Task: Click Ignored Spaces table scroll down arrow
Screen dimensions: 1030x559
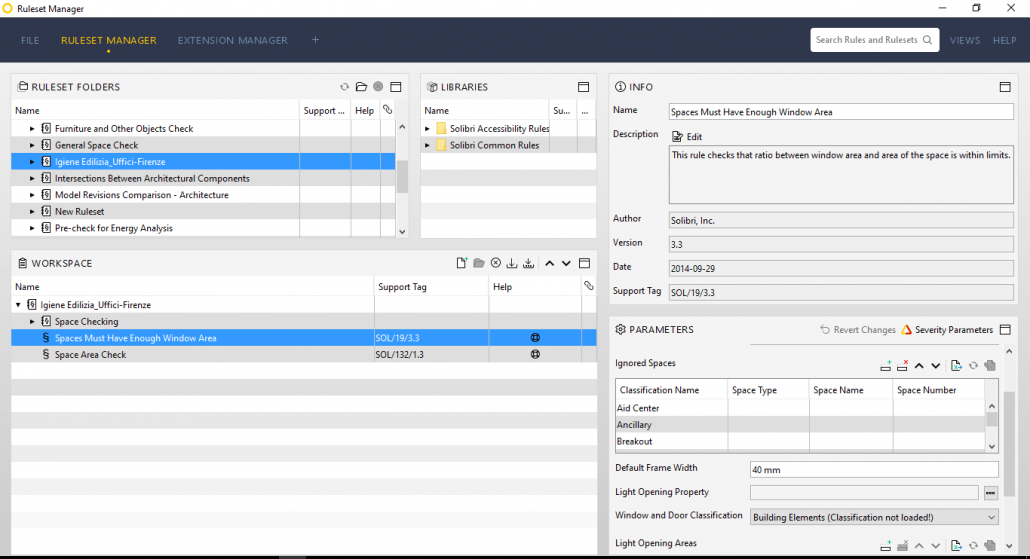Action: (x=992, y=446)
